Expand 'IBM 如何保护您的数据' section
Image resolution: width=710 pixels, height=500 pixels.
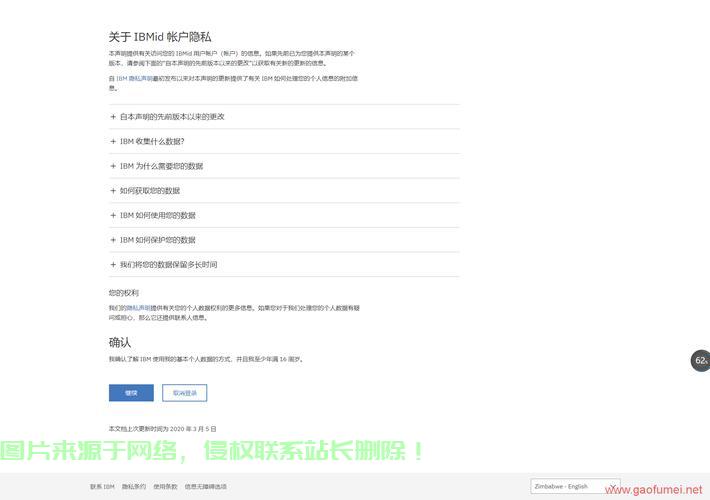284,240
